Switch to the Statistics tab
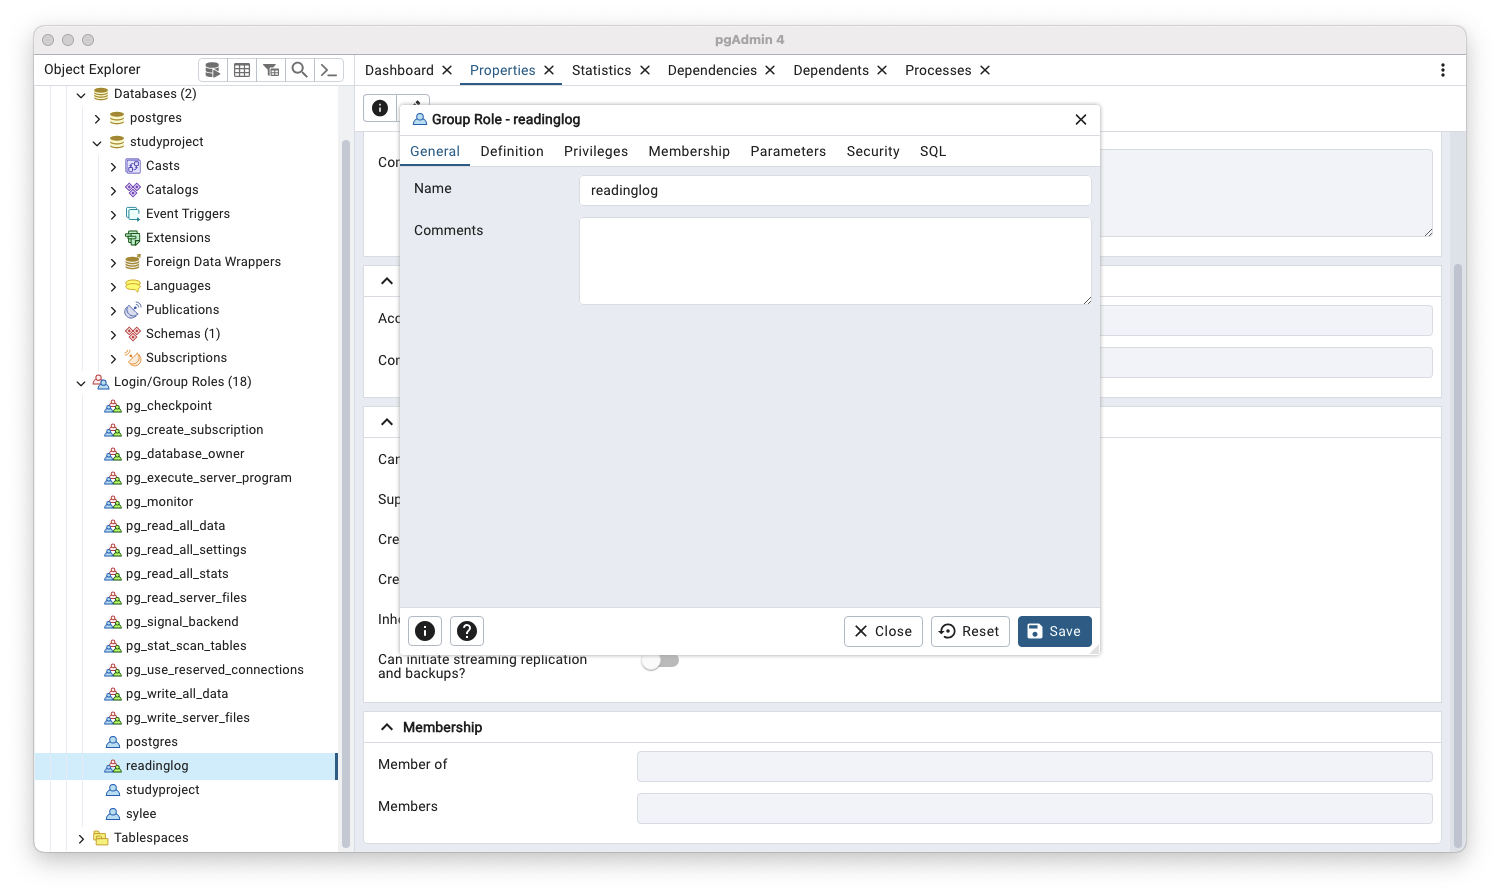The image size is (1500, 894). [x=601, y=70]
